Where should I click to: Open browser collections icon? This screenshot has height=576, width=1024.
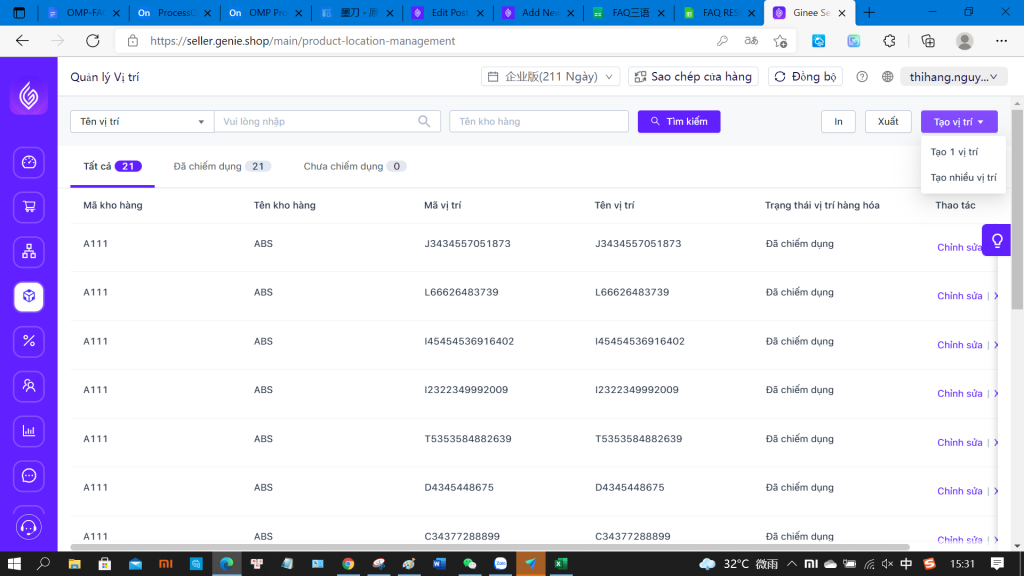coord(928,40)
